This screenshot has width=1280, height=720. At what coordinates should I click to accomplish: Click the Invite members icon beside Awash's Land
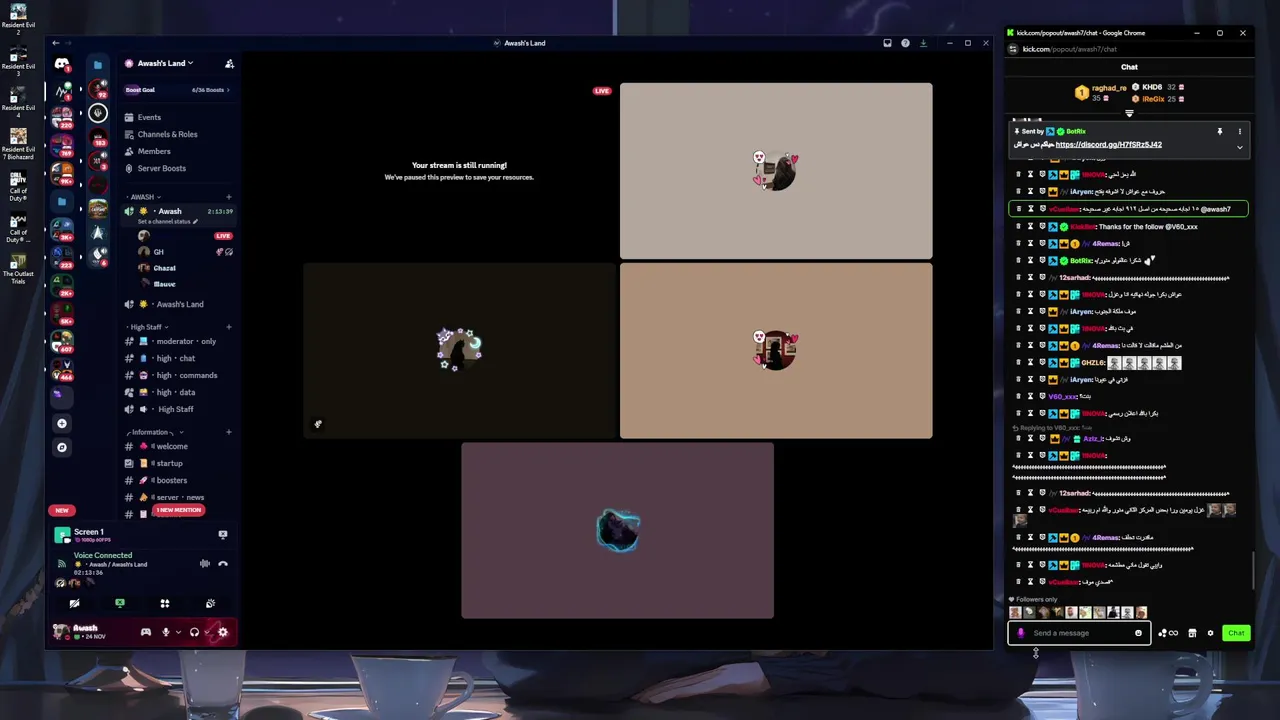click(229, 64)
